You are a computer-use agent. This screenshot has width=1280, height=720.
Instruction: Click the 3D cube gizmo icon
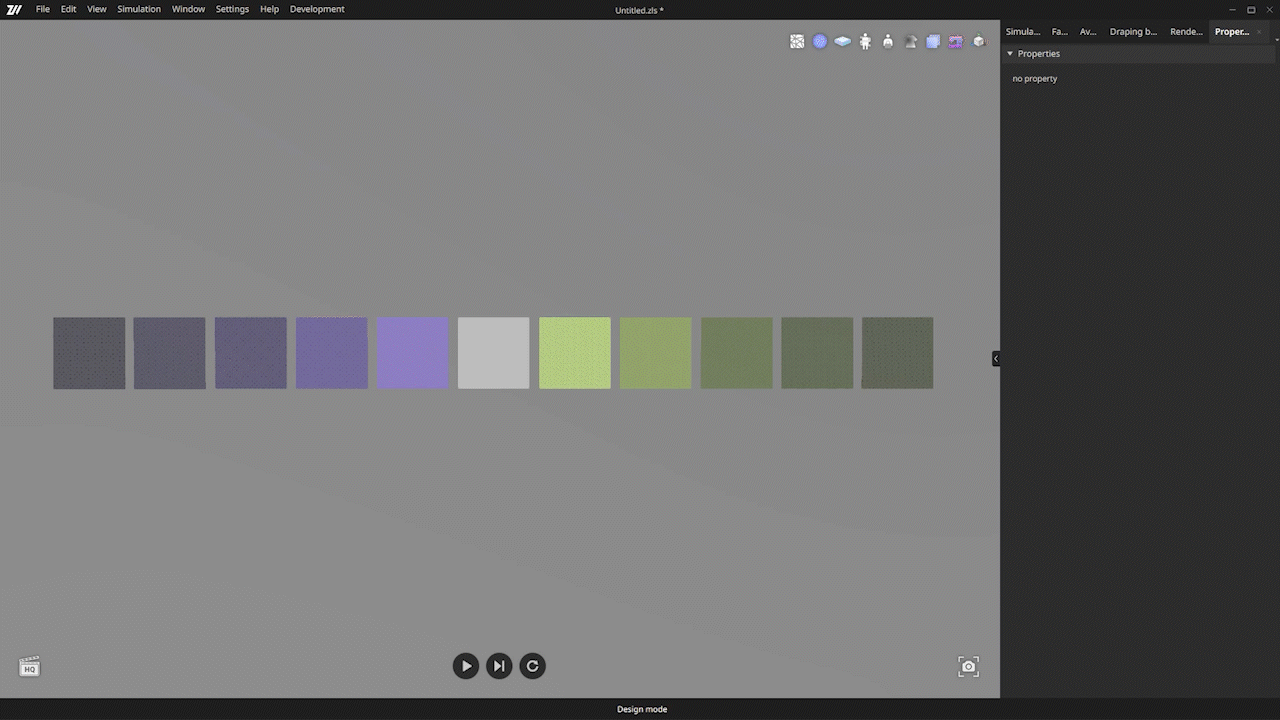coord(979,42)
